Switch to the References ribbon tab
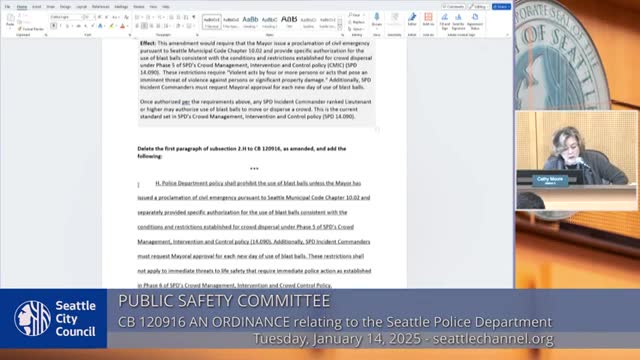This screenshot has height=360, width=640. [100, 7]
